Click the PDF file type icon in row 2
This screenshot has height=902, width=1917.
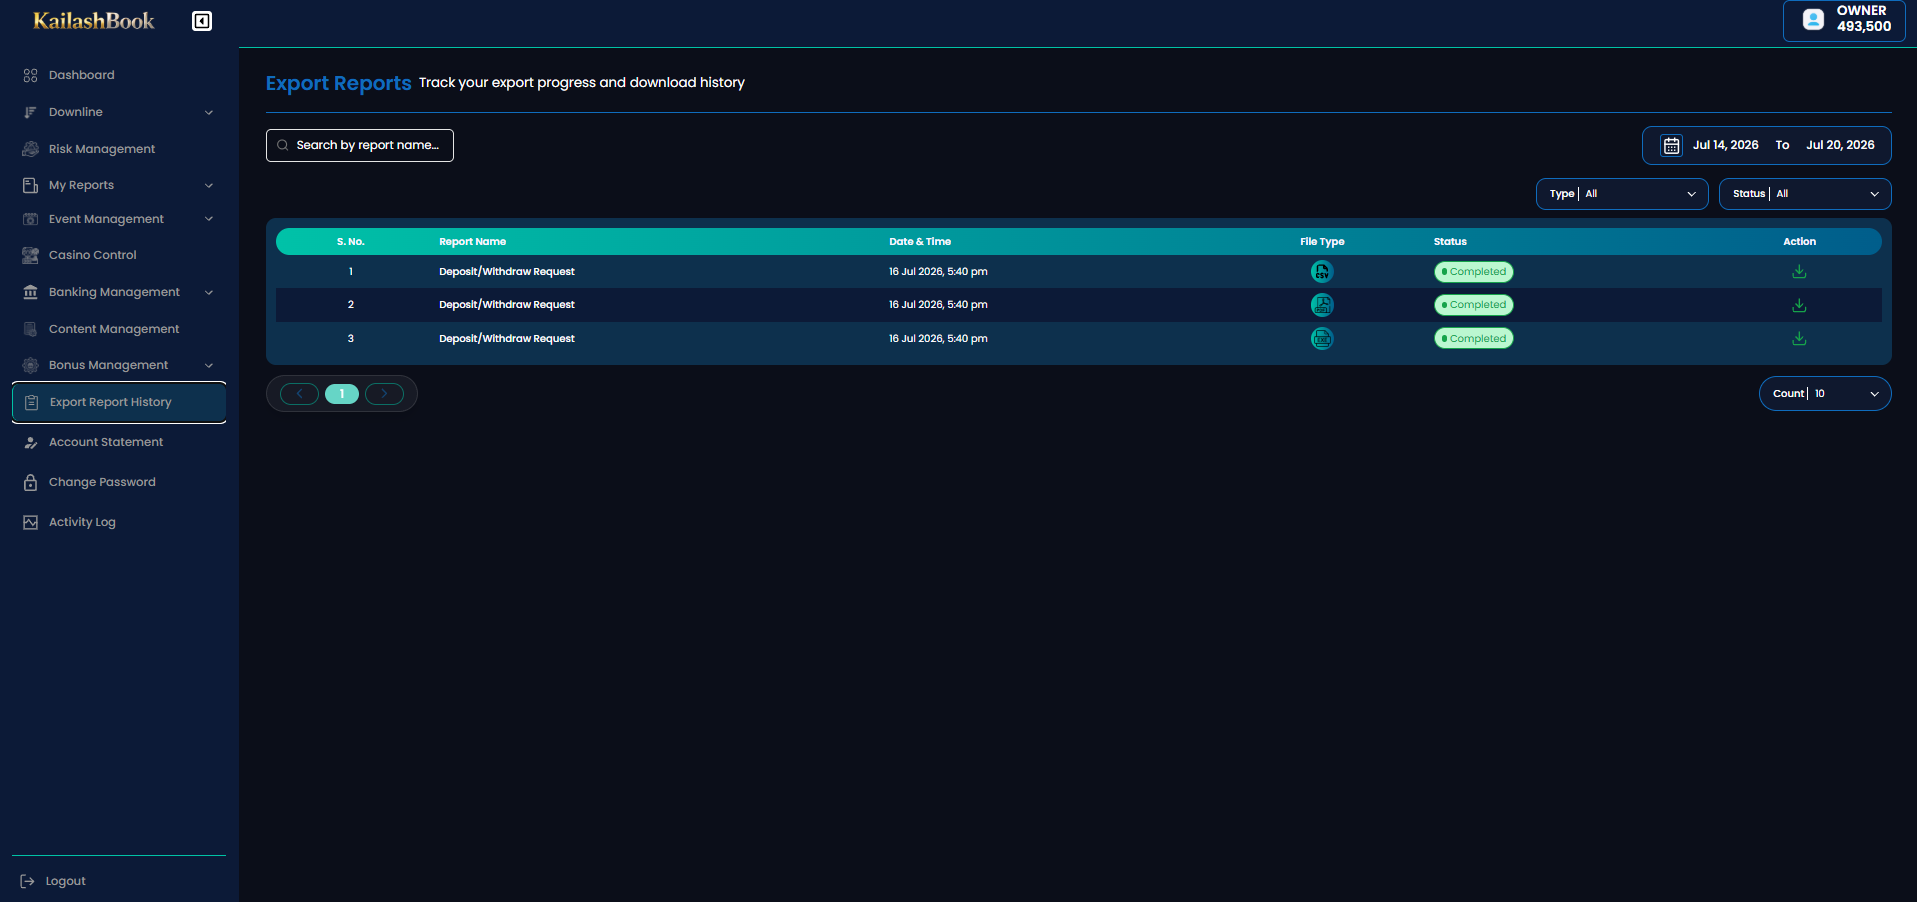(x=1322, y=305)
